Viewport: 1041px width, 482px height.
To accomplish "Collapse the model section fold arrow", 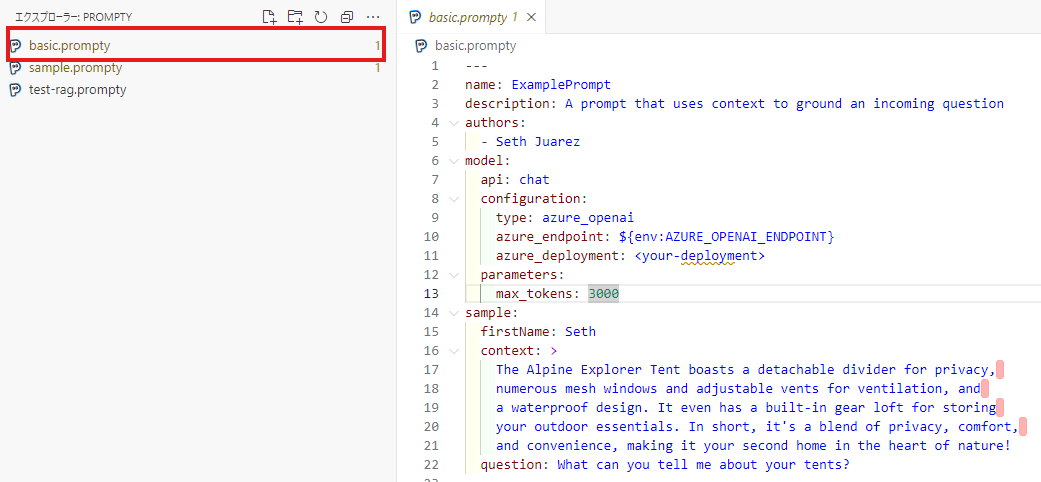I will coord(453,161).
